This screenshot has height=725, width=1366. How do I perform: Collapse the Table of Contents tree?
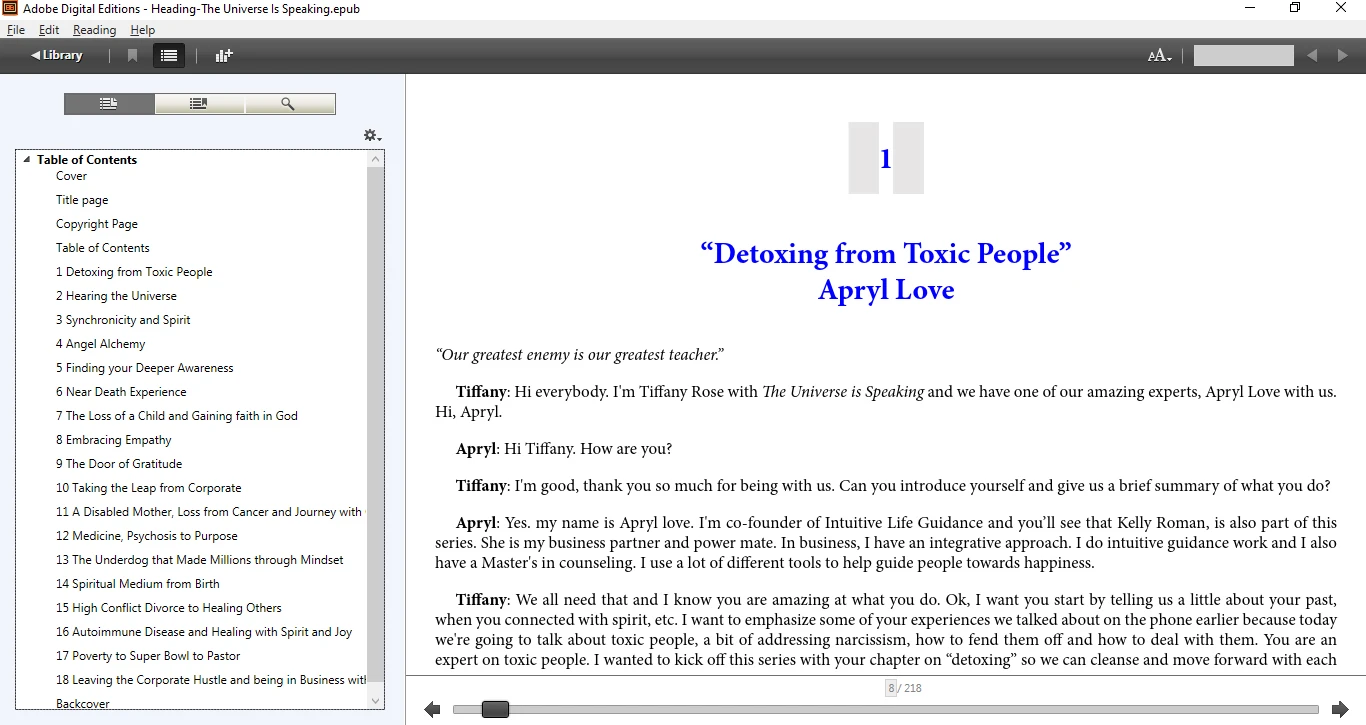click(27, 160)
